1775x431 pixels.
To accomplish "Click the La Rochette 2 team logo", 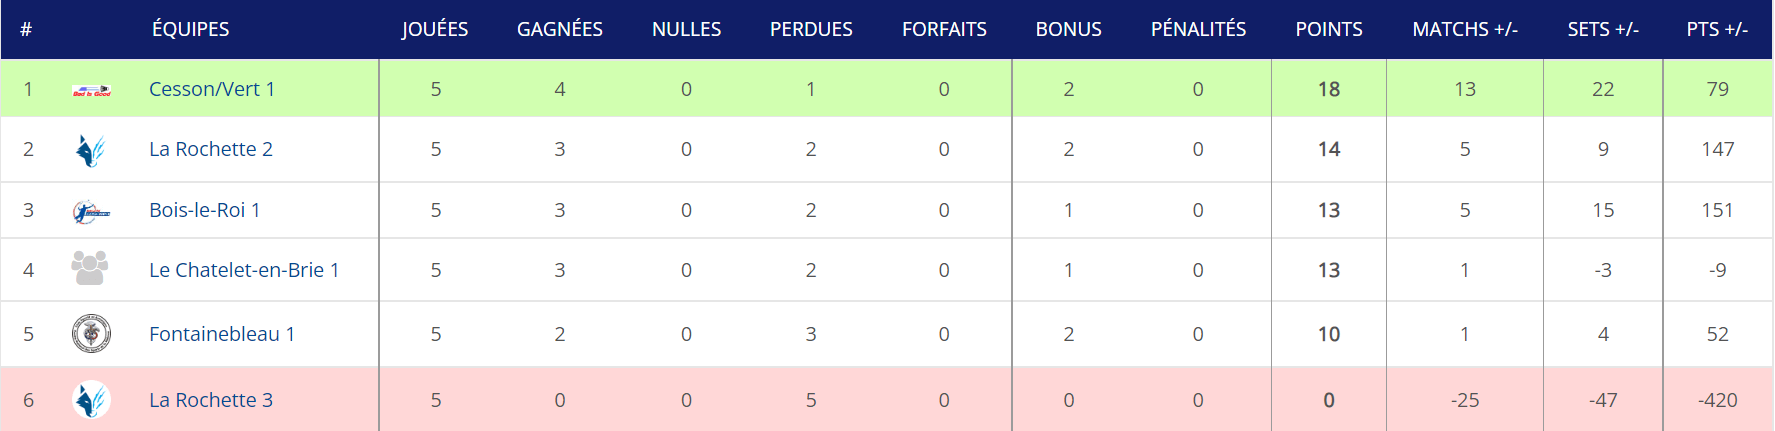I will [x=90, y=150].
